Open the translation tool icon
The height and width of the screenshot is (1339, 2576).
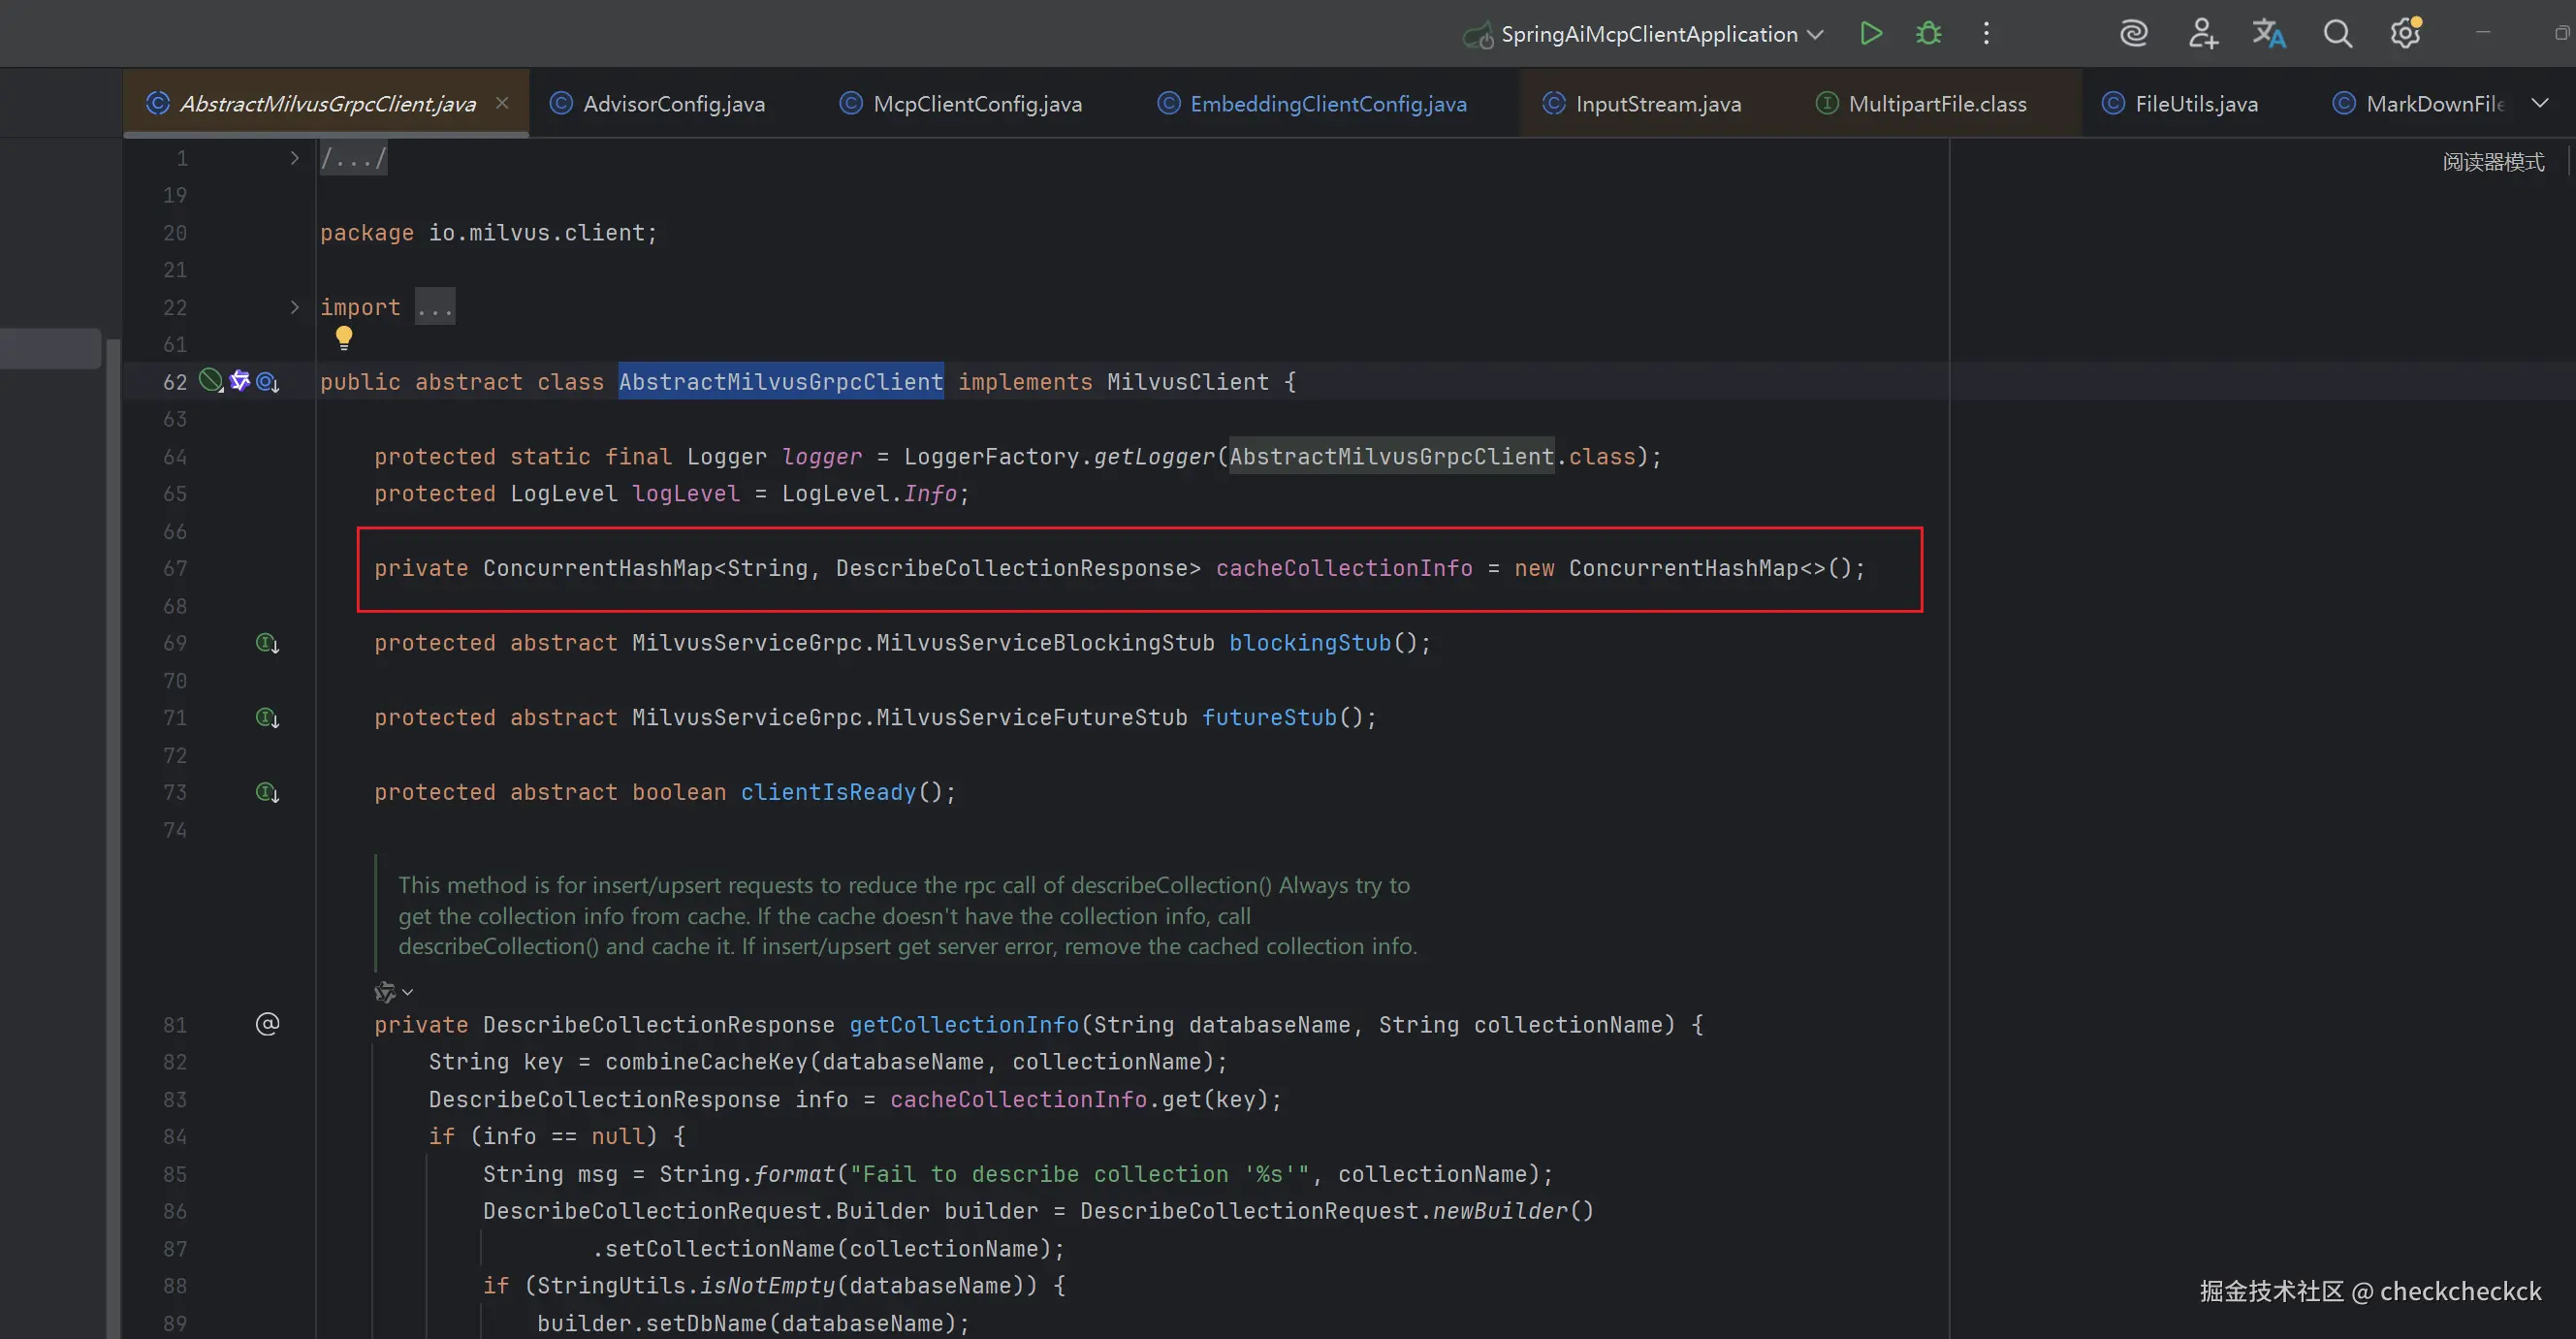pyautogui.click(x=2269, y=34)
